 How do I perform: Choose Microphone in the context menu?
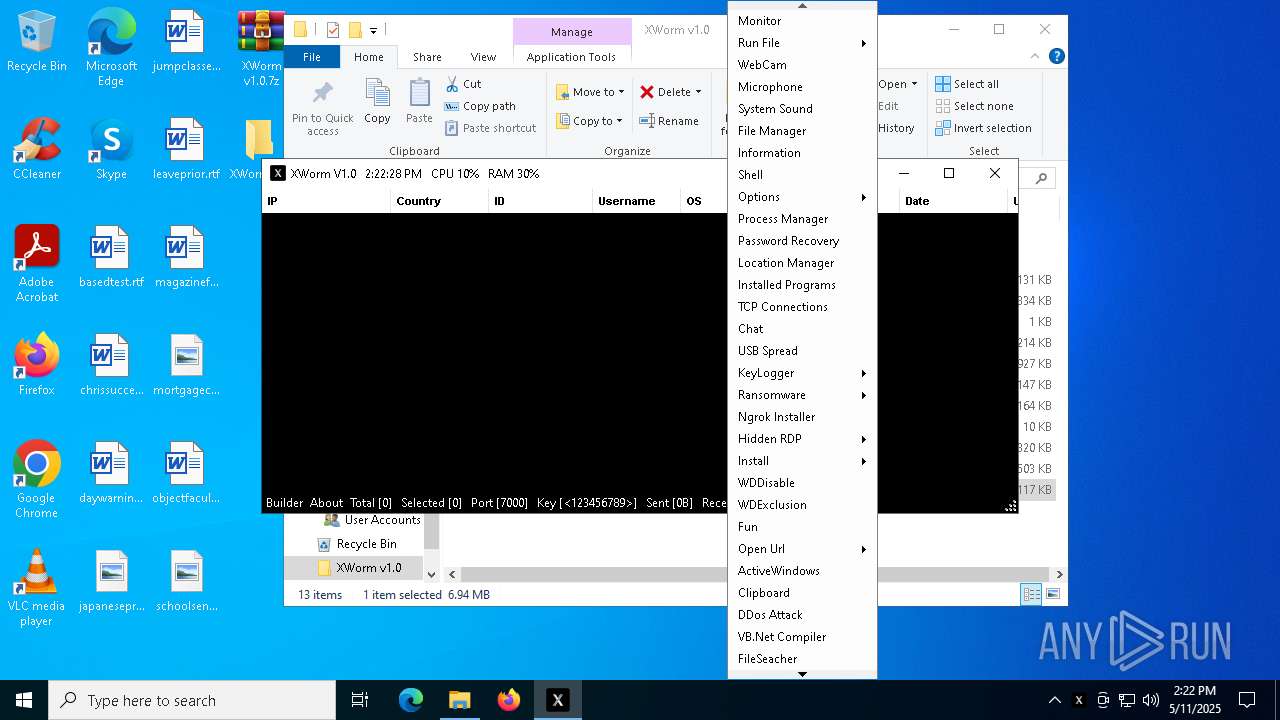click(x=802, y=87)
